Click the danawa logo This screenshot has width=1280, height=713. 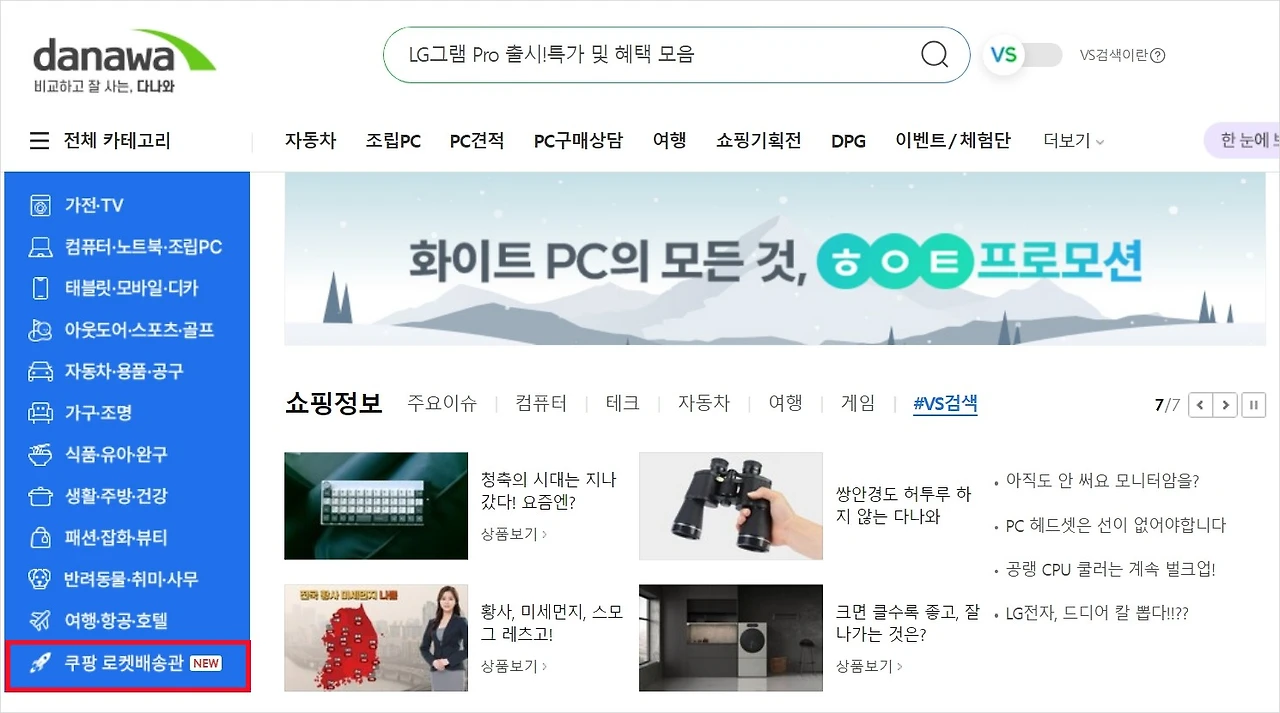click(124, 61)
